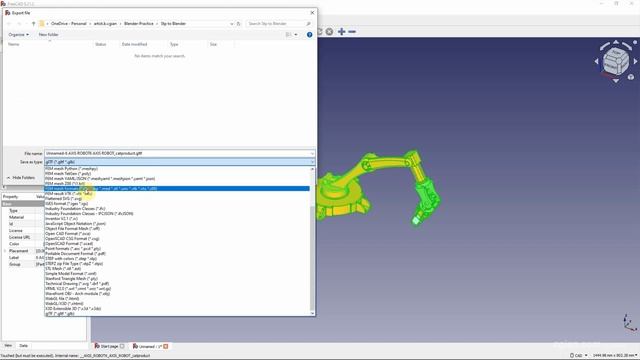Edit the File name field
The width and height of the screenshot is (640, 360).
(x=177, y=153)
